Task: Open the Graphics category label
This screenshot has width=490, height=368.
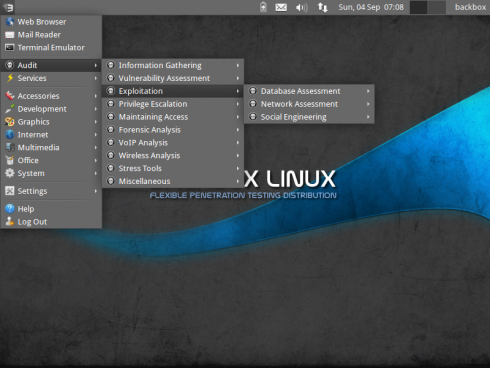Action: 33,122
